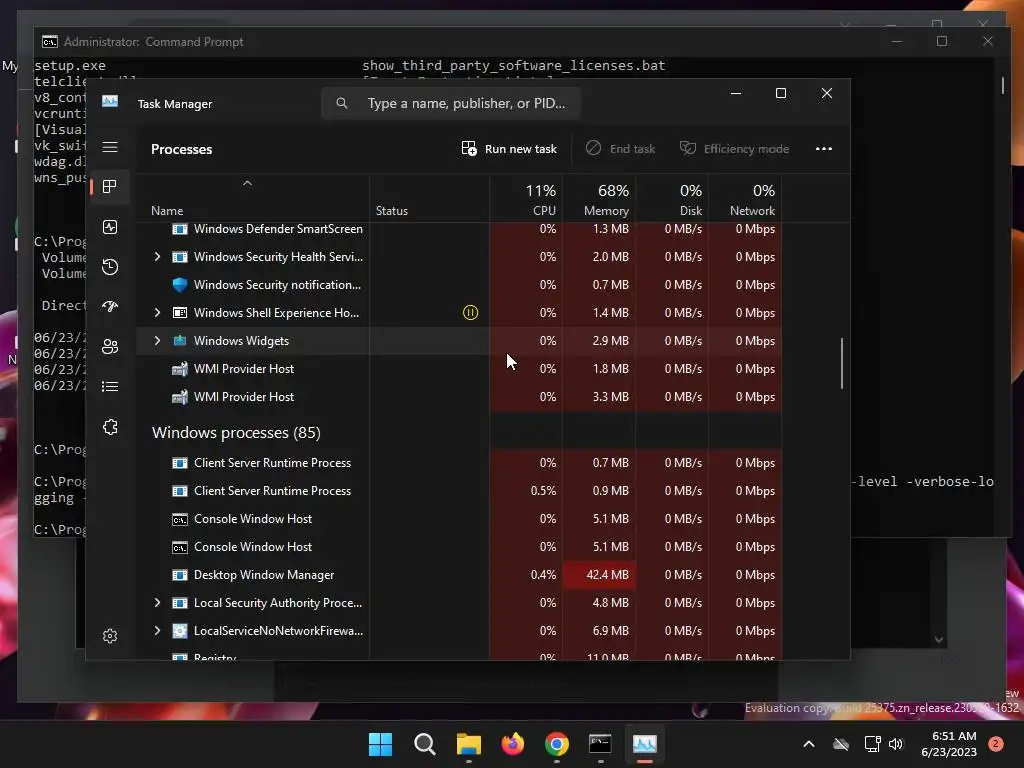Expand LocalServiceNoNetworkFirewall group

pyautogui.click(x=157, y=631)
